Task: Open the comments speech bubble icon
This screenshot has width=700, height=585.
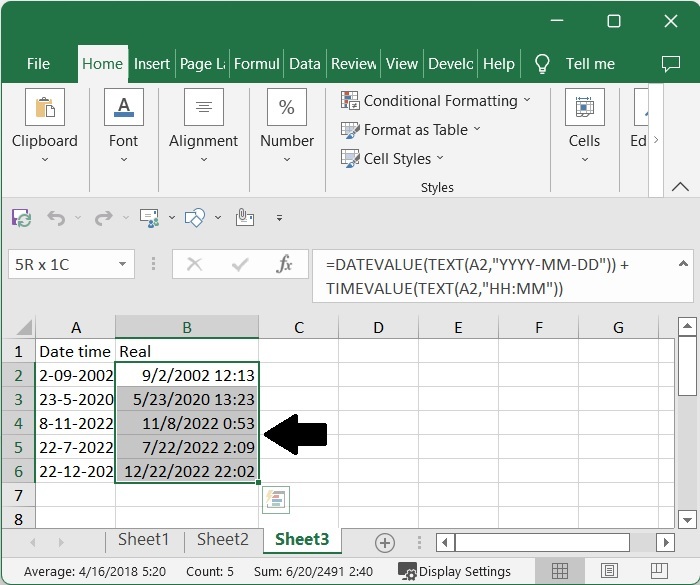Action: point(671,64)
